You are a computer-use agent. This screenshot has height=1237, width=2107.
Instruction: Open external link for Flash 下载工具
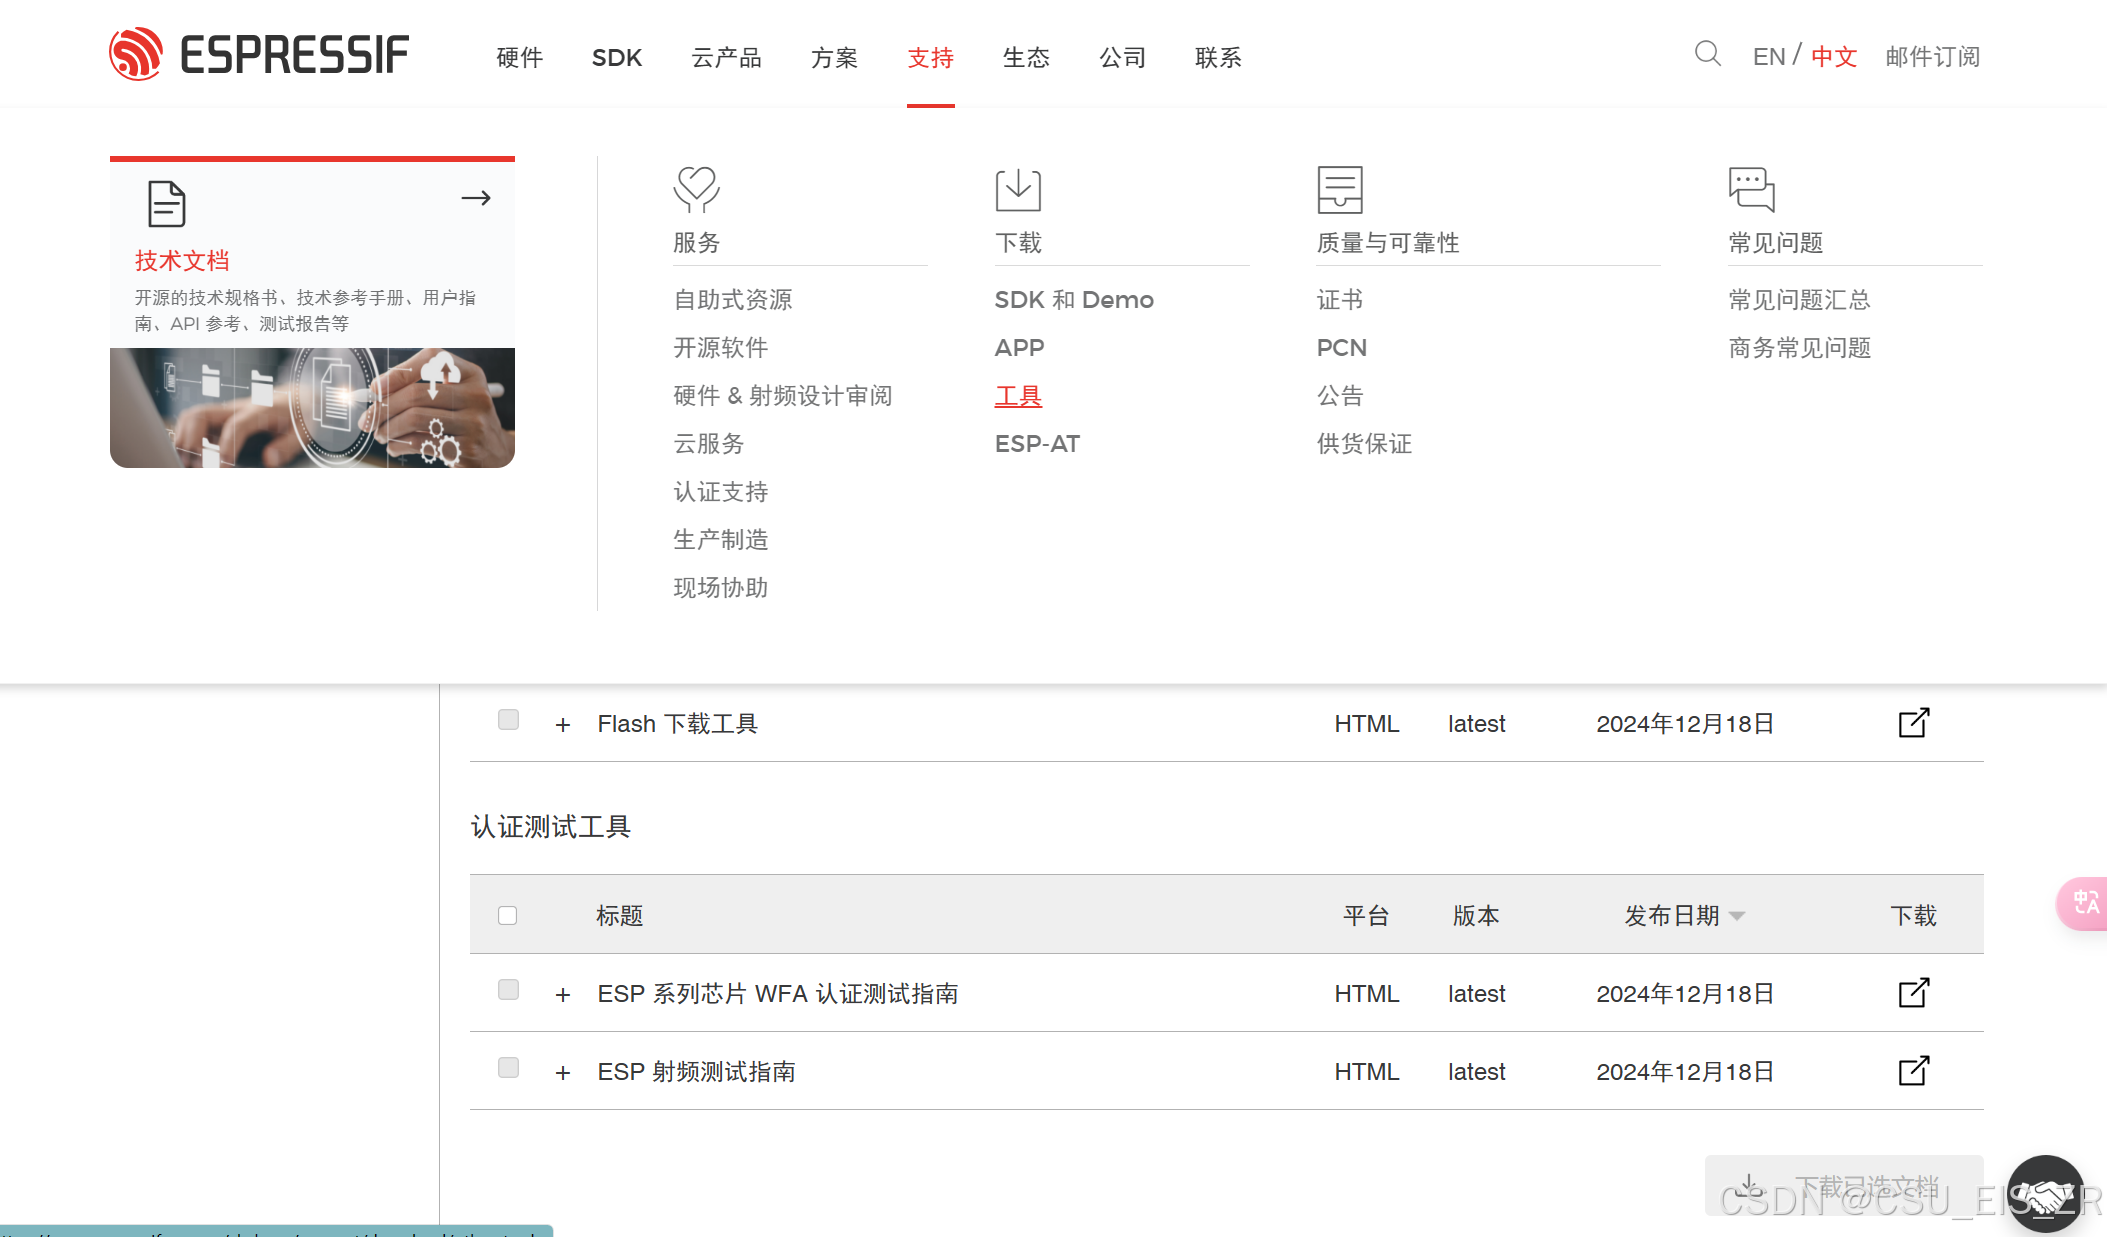click(1913, 723)
